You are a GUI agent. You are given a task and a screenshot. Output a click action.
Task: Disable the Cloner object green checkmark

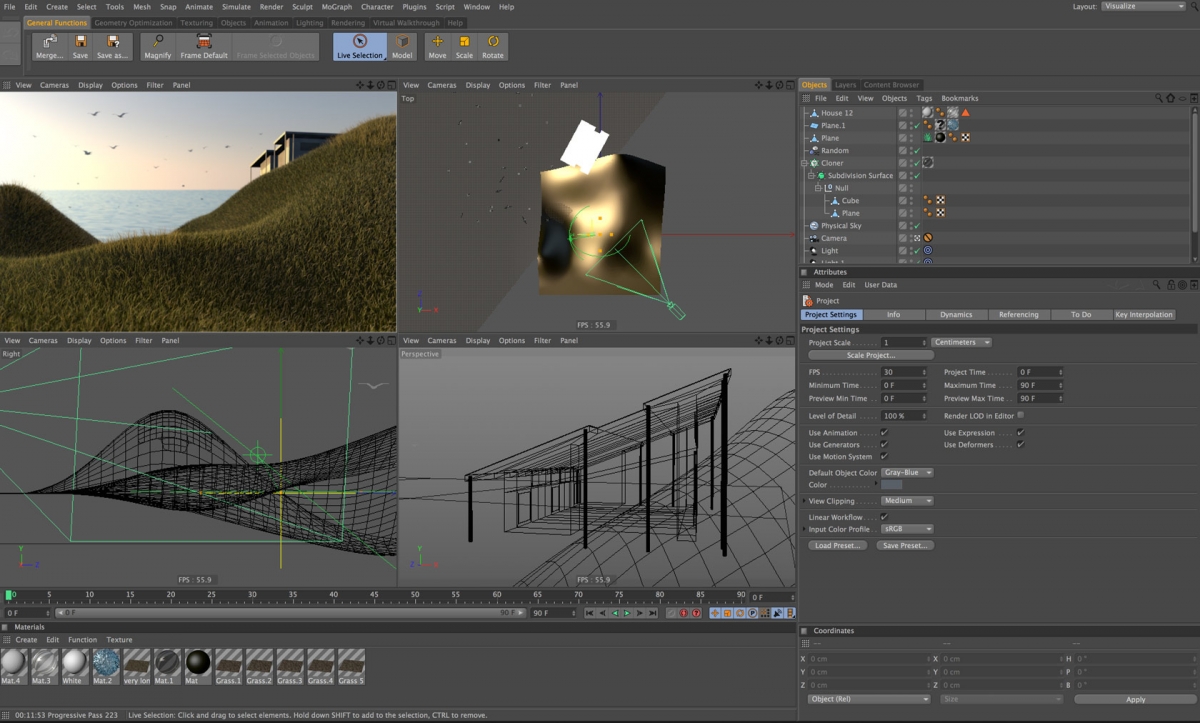[917, 163]
